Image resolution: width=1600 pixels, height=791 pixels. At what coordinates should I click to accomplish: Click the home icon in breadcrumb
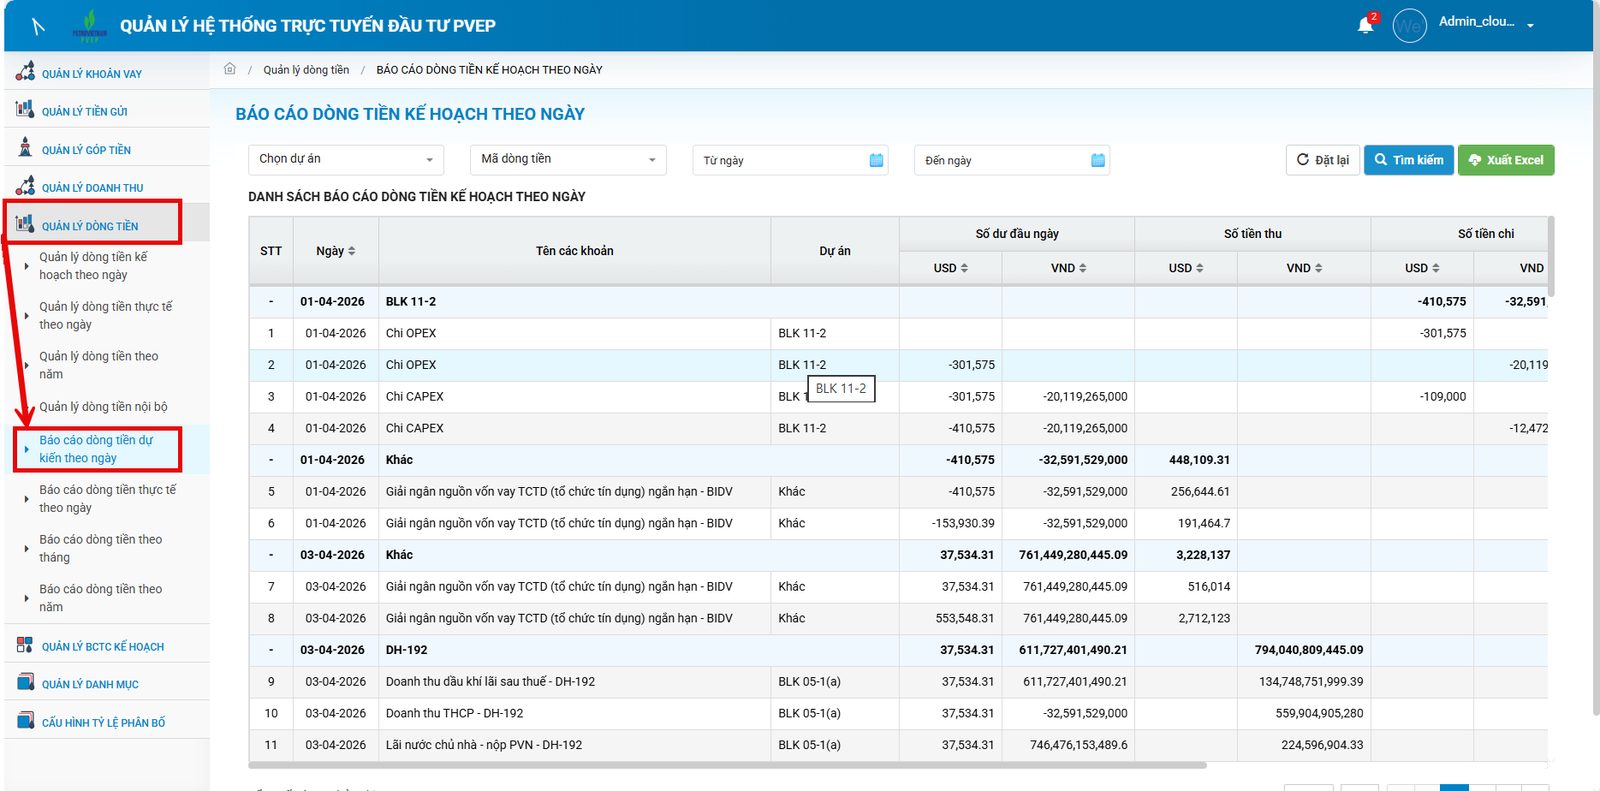click(229, 69)
